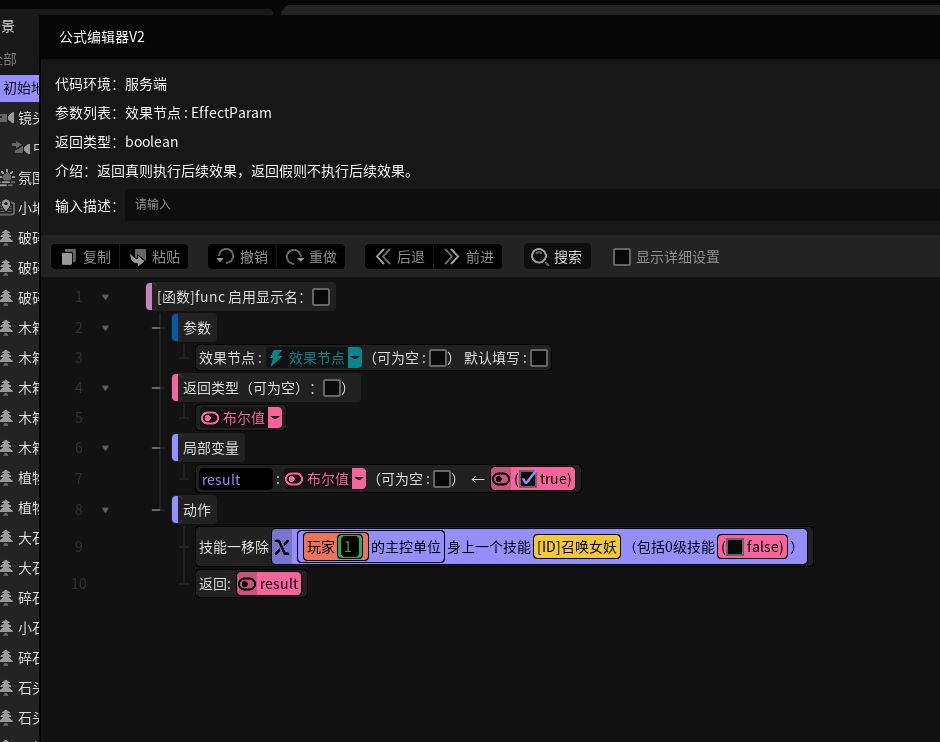Click the paste icon in the toolbar

coord(138,257)
